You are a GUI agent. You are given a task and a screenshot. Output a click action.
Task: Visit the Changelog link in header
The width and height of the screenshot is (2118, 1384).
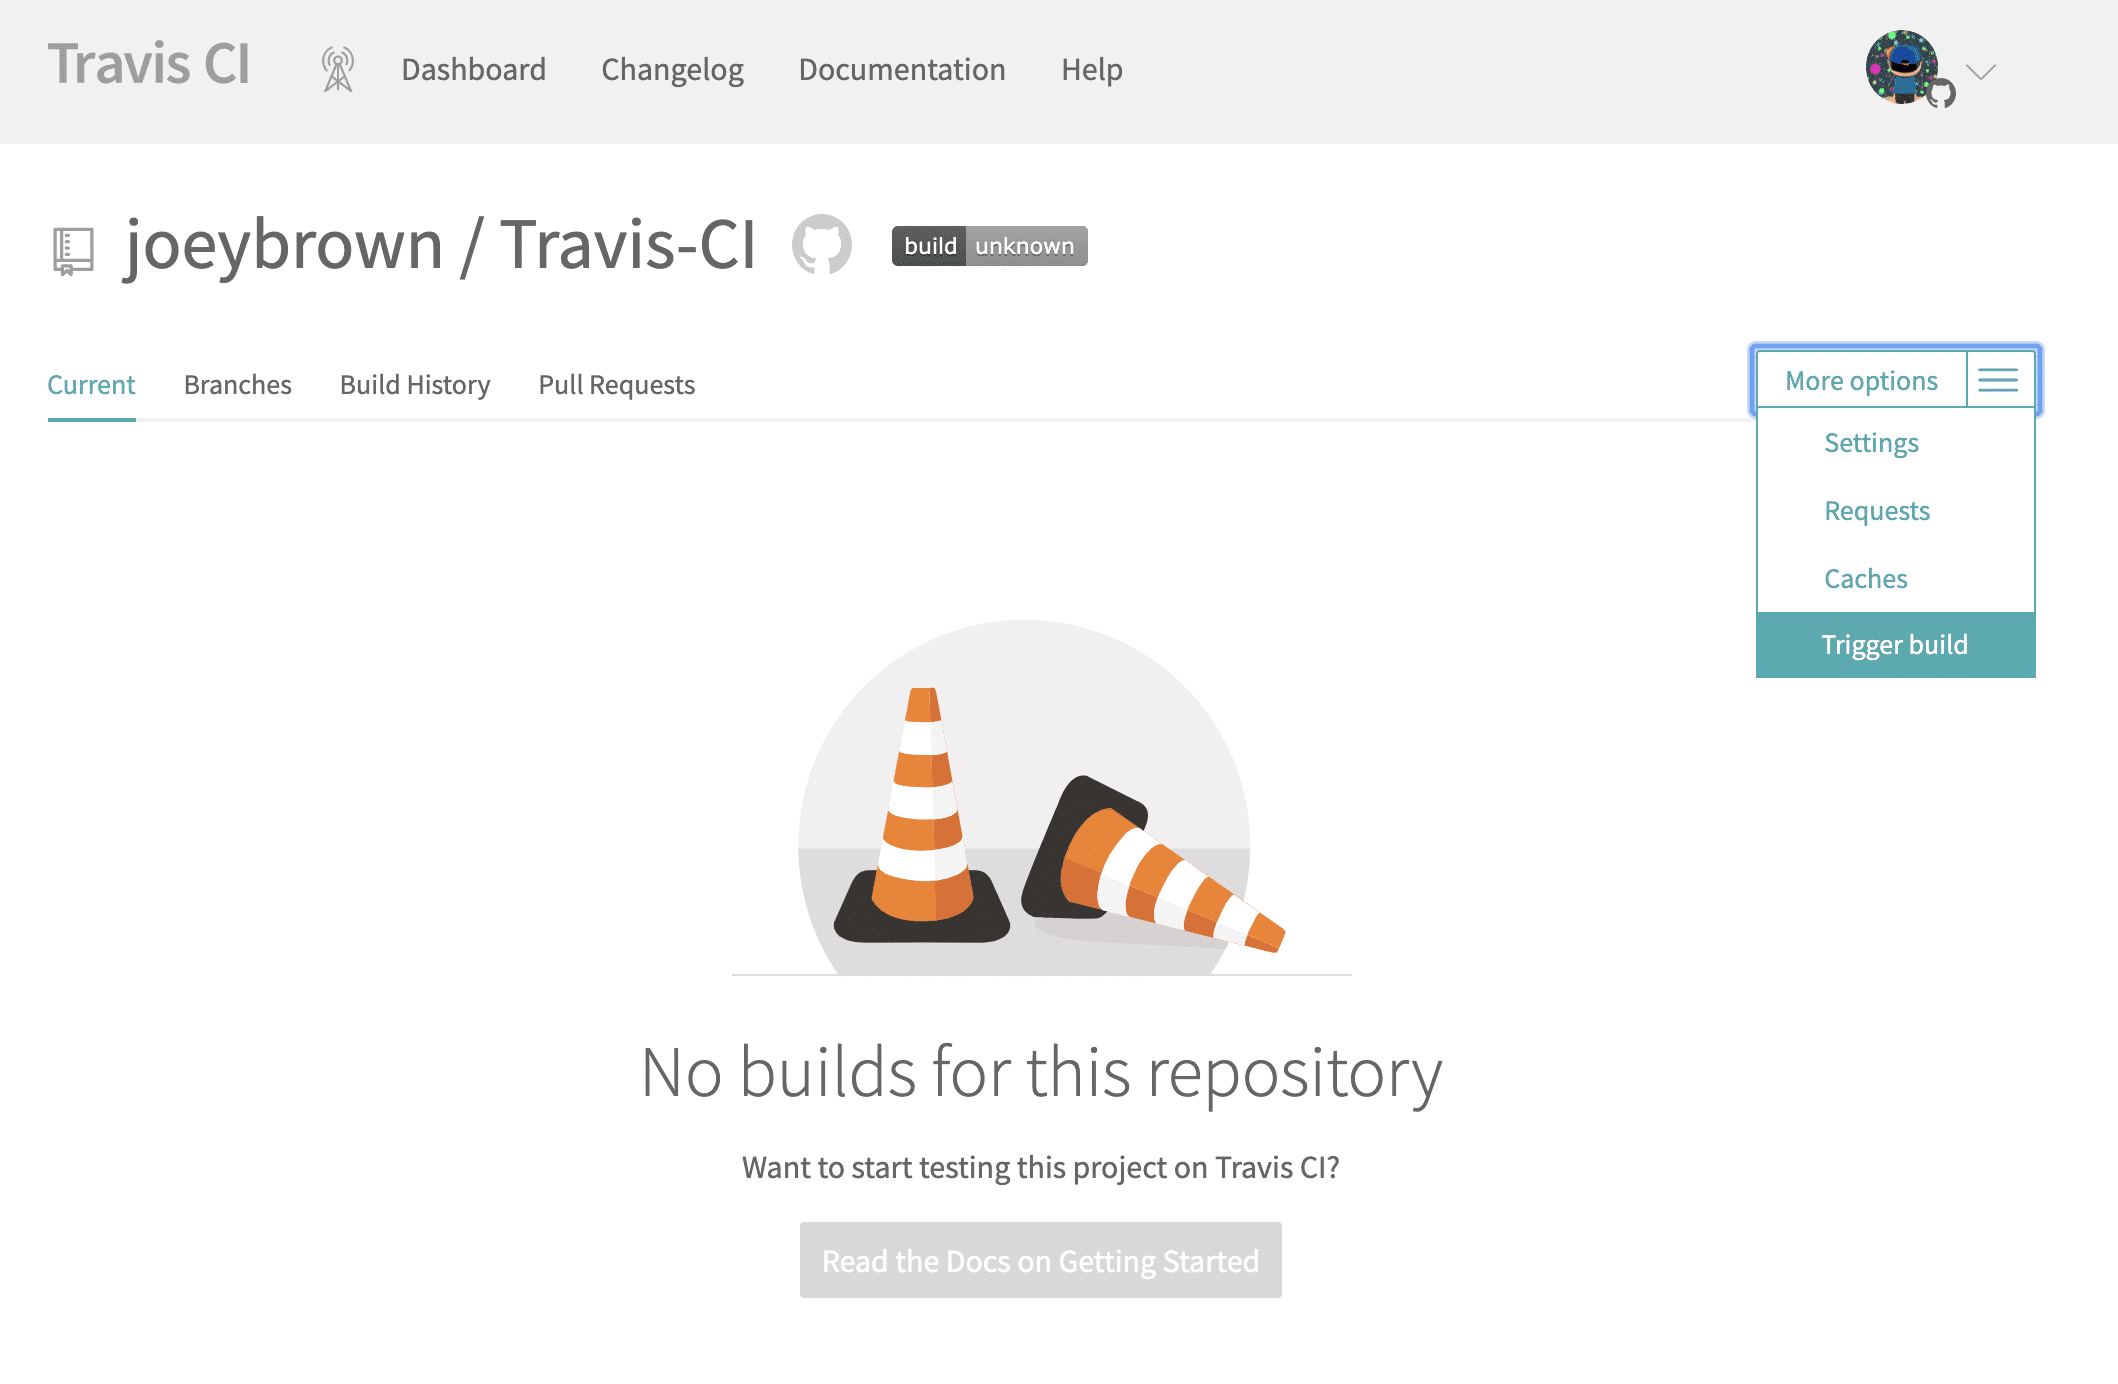(x=672, y=70)
